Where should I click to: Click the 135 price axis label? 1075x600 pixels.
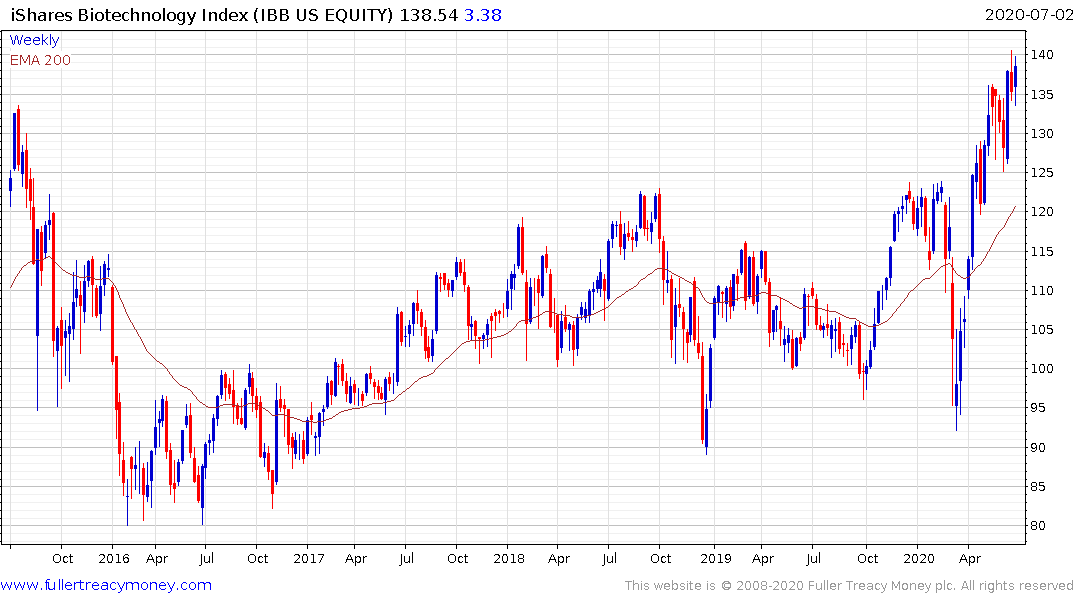click(1042, 95)
